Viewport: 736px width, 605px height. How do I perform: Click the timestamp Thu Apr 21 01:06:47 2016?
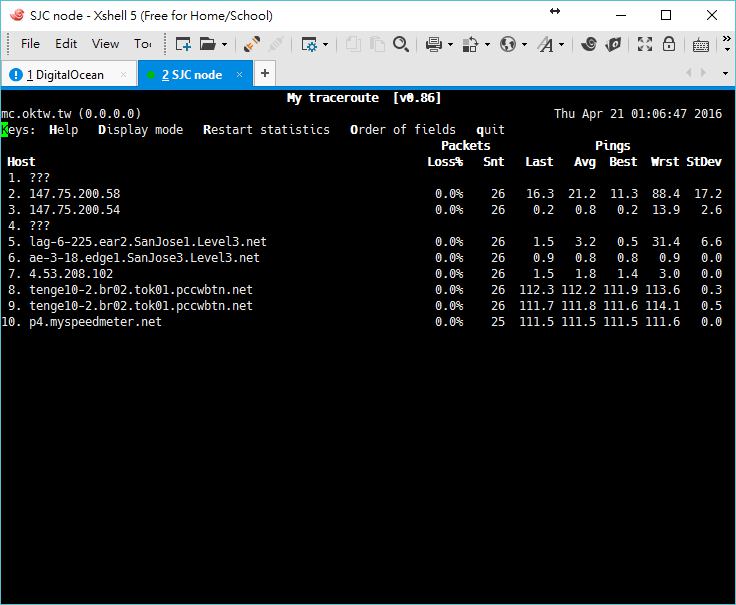point(638,114)
